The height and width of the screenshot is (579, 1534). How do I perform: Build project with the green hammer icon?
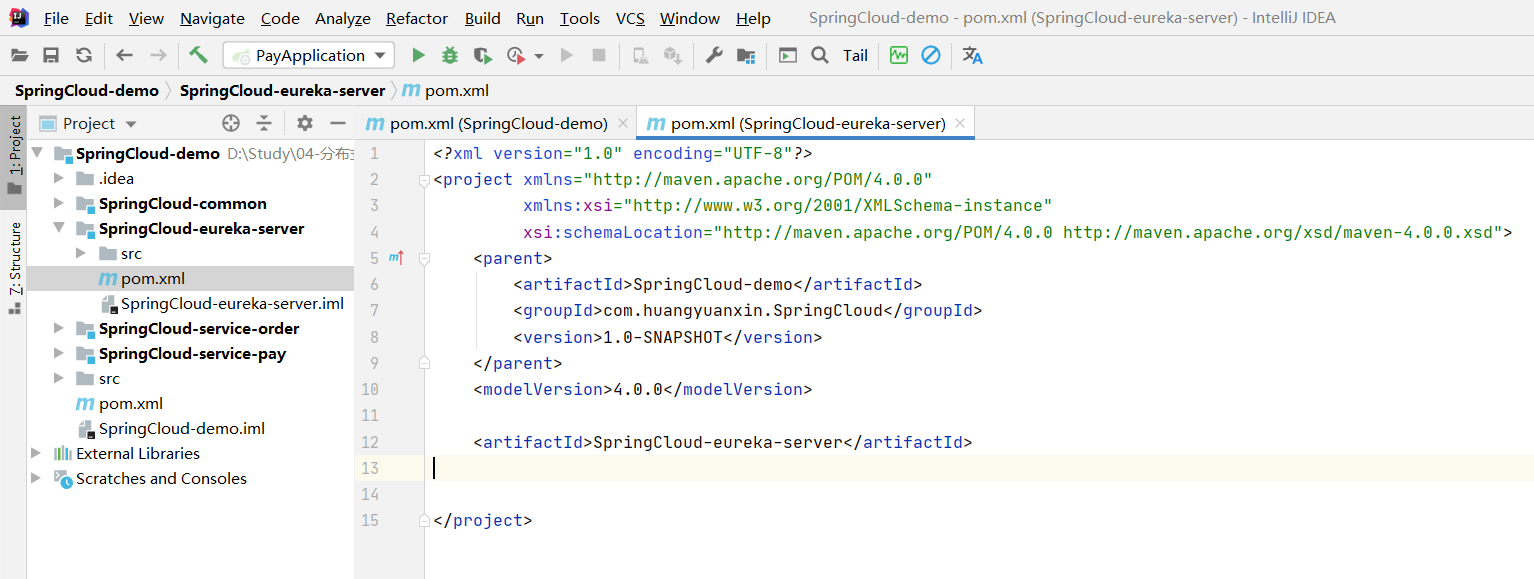199,55
